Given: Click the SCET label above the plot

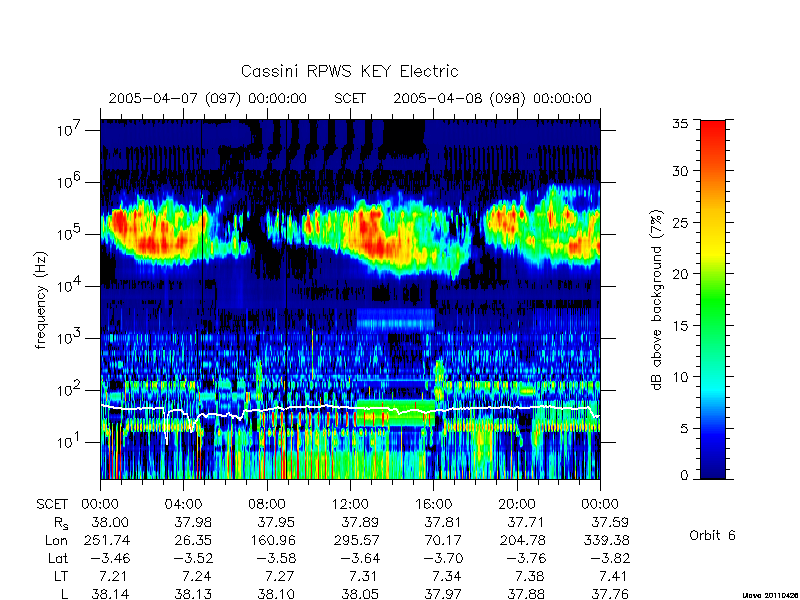Looking at the screenshot, I should (350, 98).
